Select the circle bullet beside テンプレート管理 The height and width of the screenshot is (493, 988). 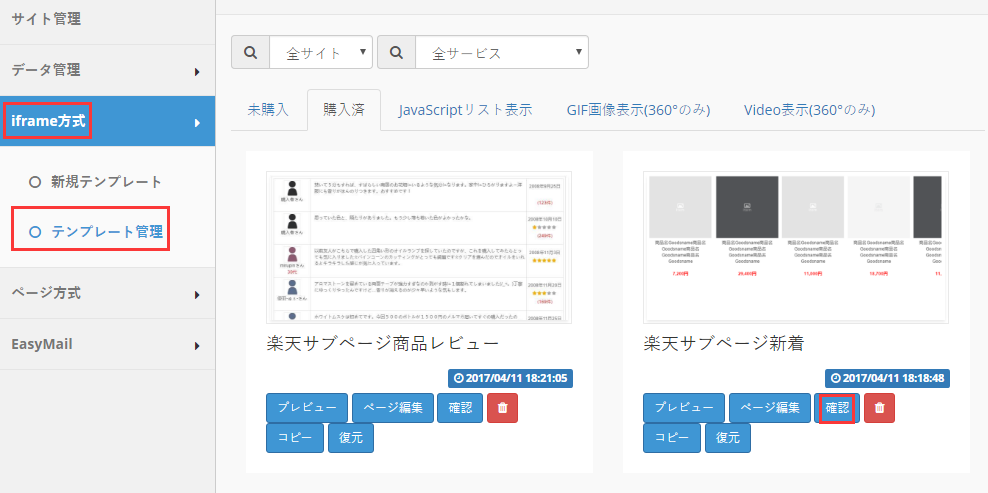coord(35,232)
